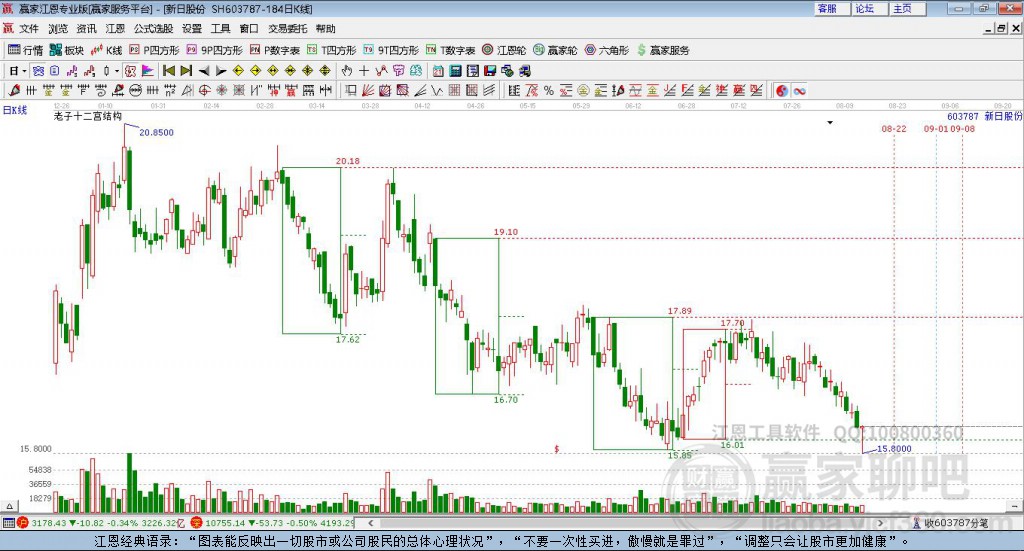The image size is (1024, 551).
Task: Click Shanghai index 3178.43 in status bar
Action: (x=50, y=523)
